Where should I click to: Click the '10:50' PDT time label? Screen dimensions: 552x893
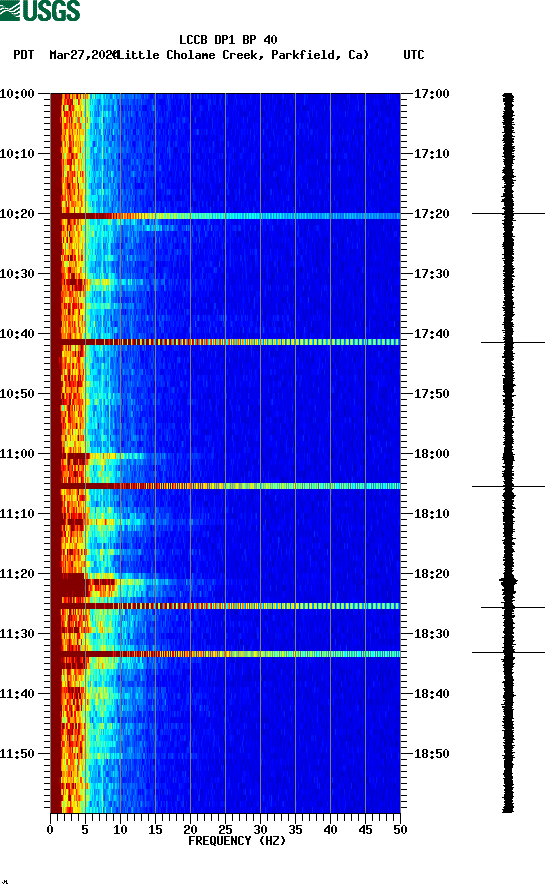pos(17,394)
